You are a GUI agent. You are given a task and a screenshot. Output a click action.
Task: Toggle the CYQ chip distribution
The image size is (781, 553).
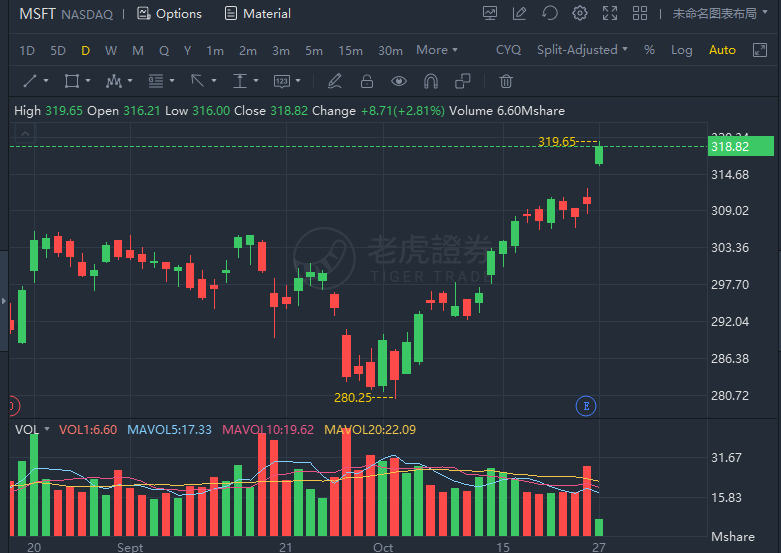[x=509, y=50]
